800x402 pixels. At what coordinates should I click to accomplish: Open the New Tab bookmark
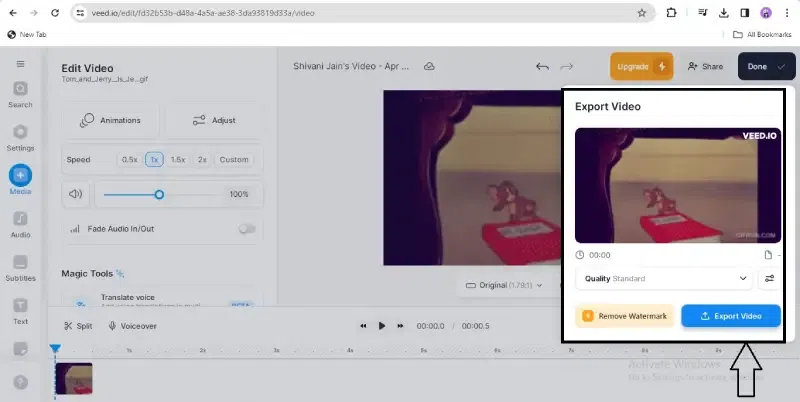coord(27,35)
